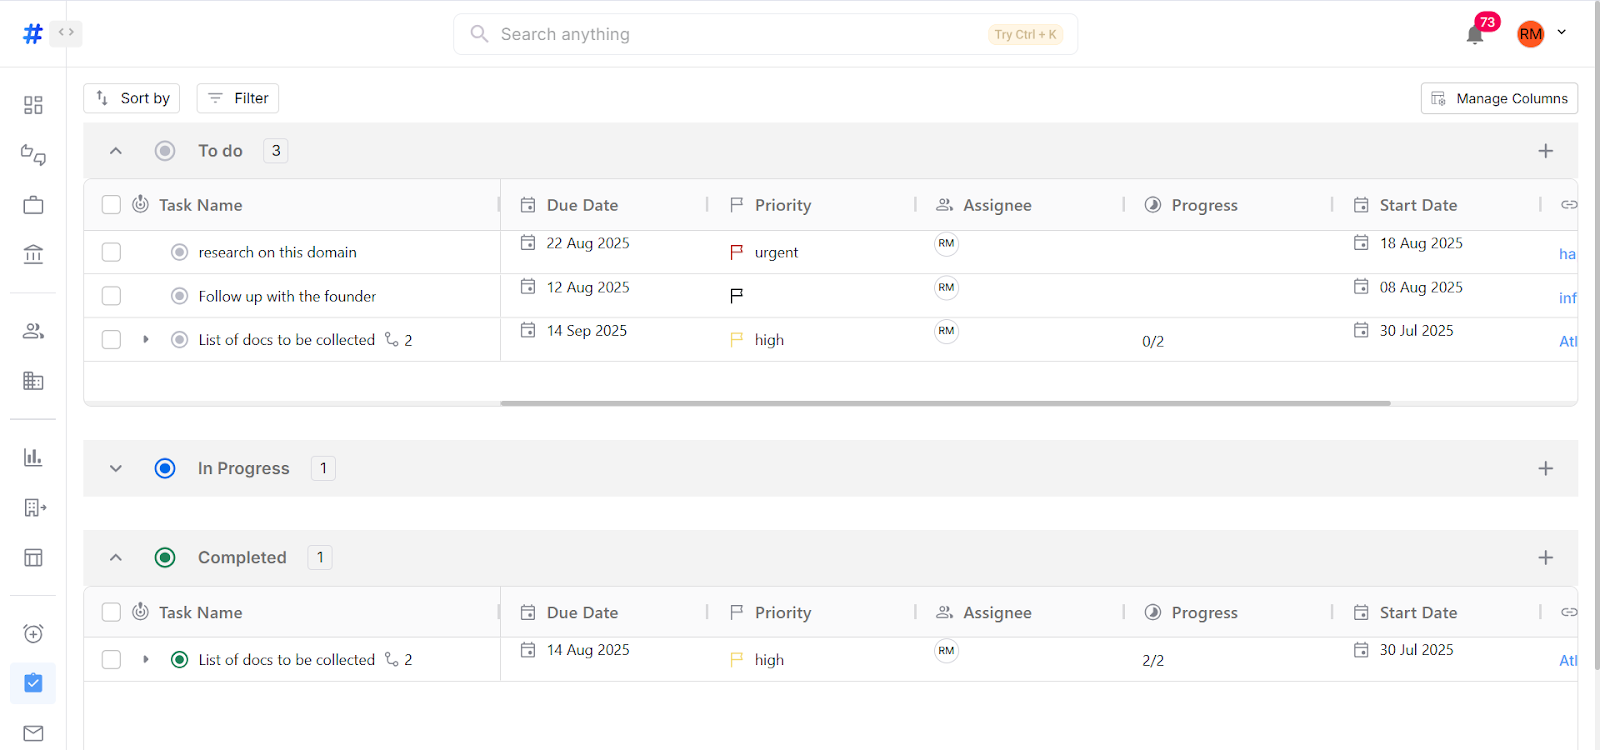1600x750 pixels.
Task: Tick checkbox for Completed List of docs row
Action: [111, 660]
